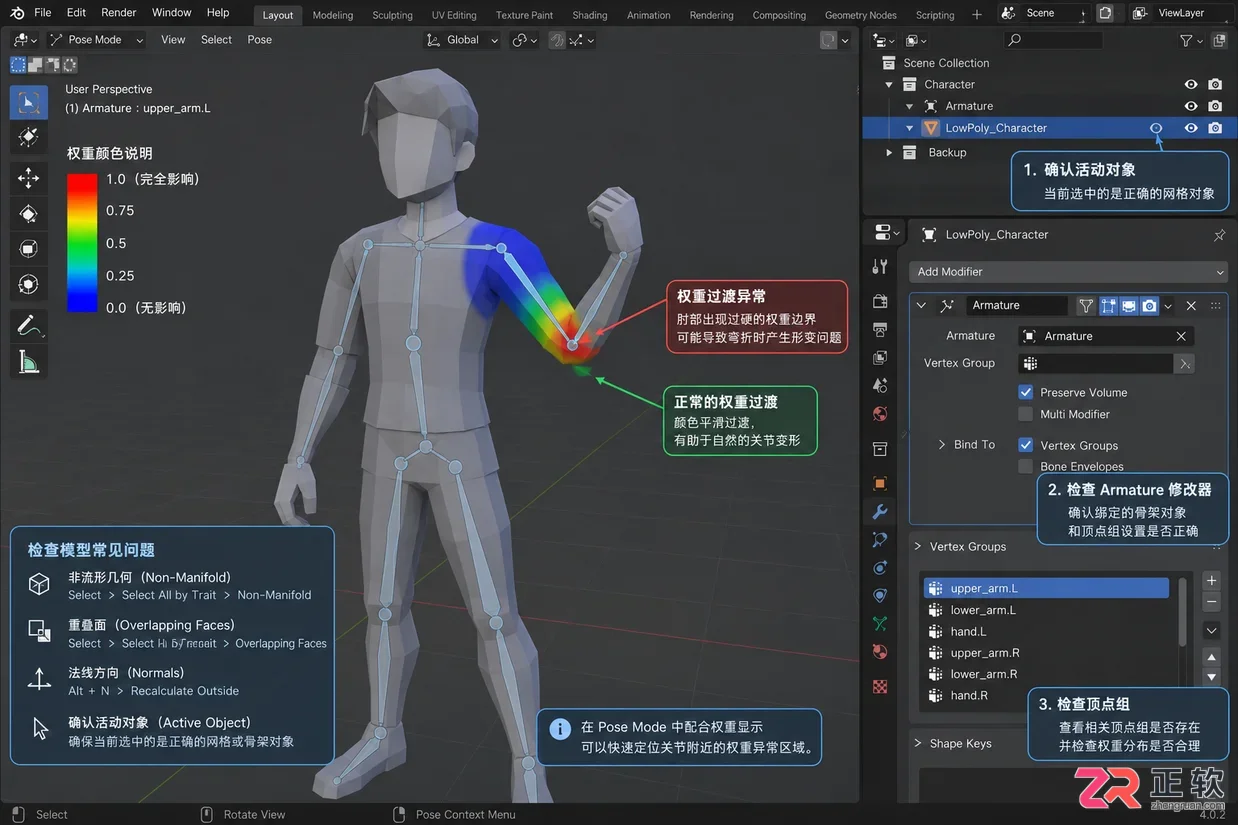Open the Scene properties tab
The image size is (1238, 825).
coord(880,385)
